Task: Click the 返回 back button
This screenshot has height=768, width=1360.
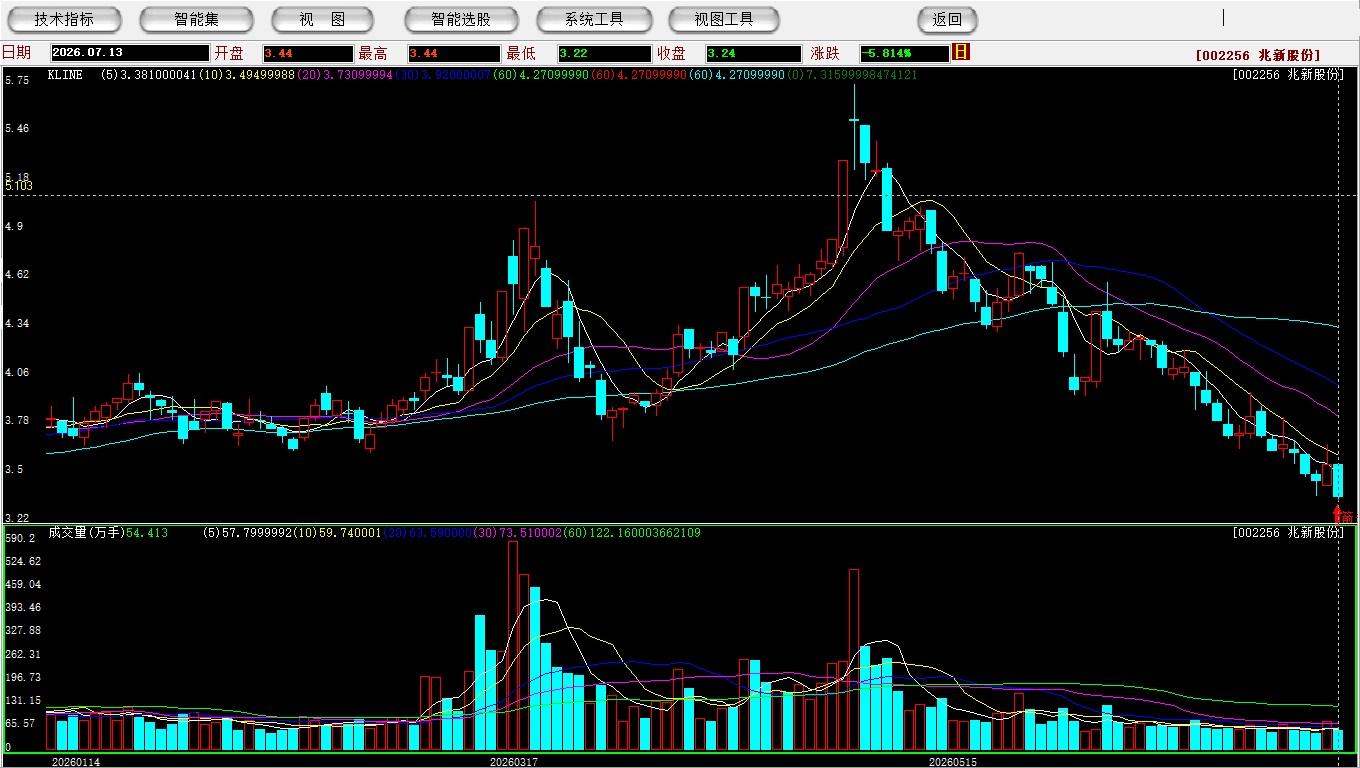Action: tap(947, 19)
